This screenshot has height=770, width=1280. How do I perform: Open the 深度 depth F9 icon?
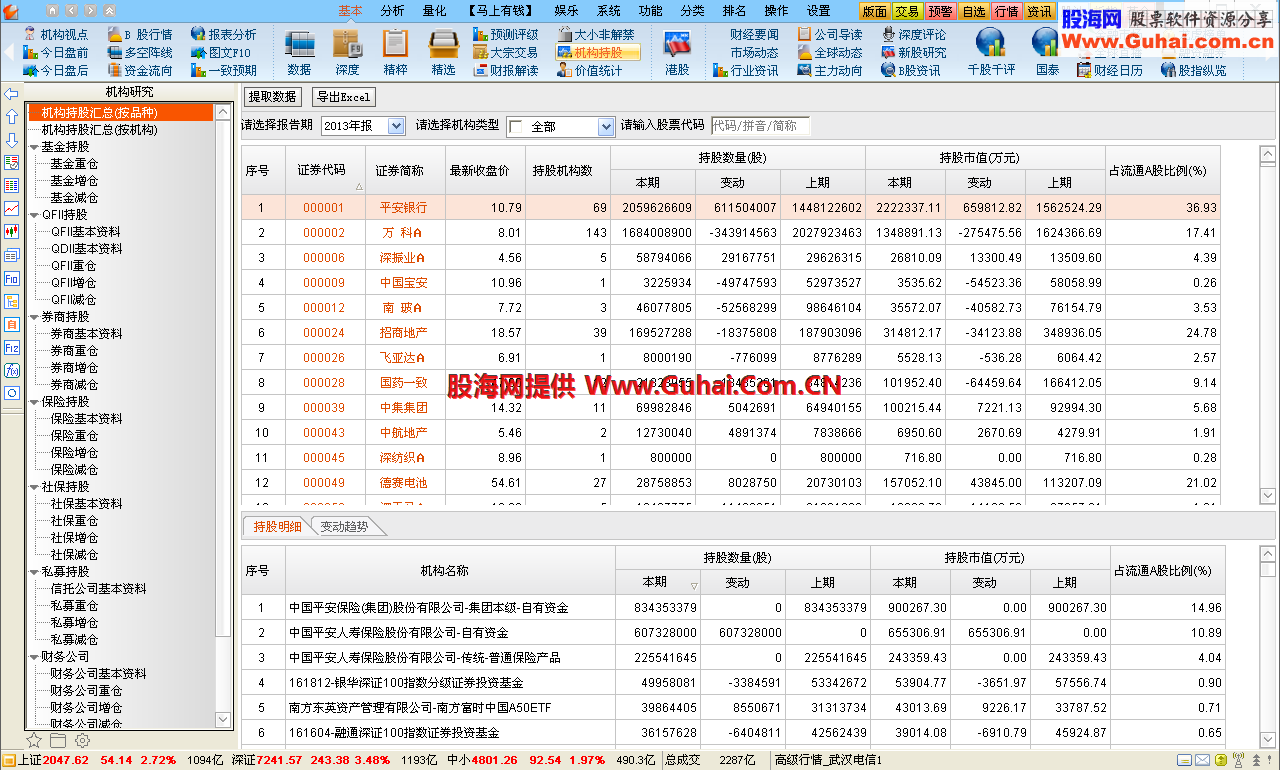[347, 52]
